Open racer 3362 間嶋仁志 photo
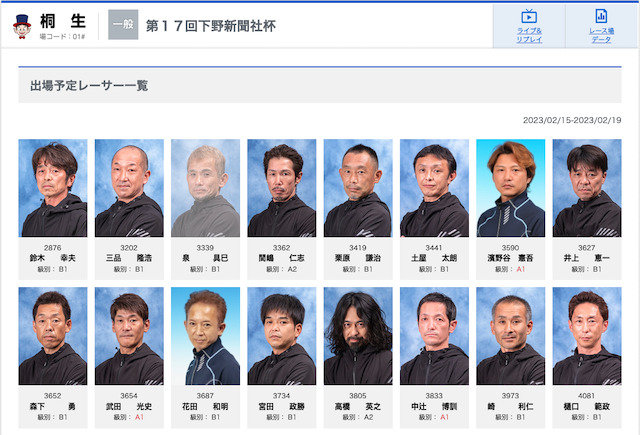This screenshot has height=435, width=640. pyautogui.click(x=282, y=188)
